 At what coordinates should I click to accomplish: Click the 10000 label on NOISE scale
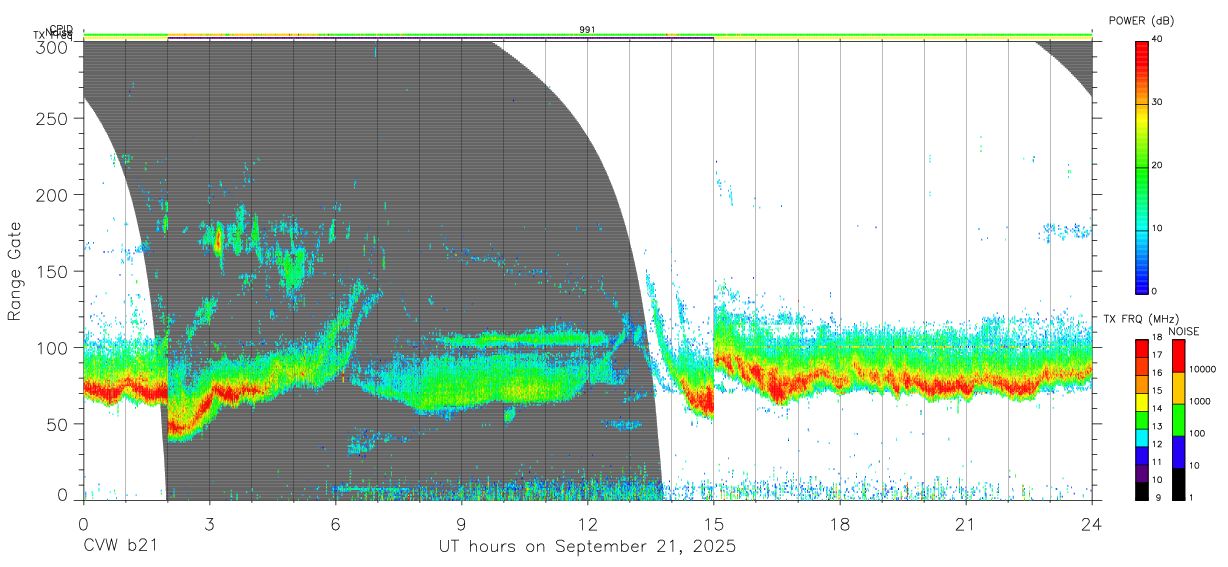1201,370
